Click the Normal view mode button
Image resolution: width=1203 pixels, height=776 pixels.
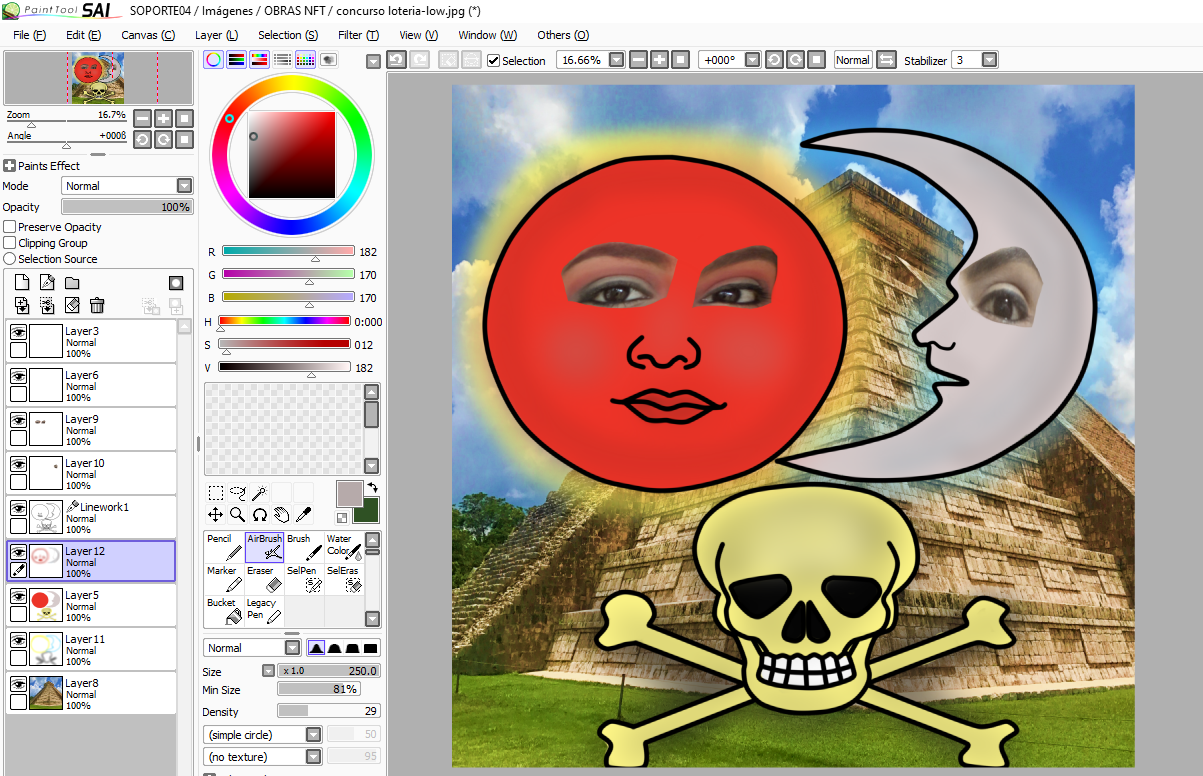coord(852,60)
